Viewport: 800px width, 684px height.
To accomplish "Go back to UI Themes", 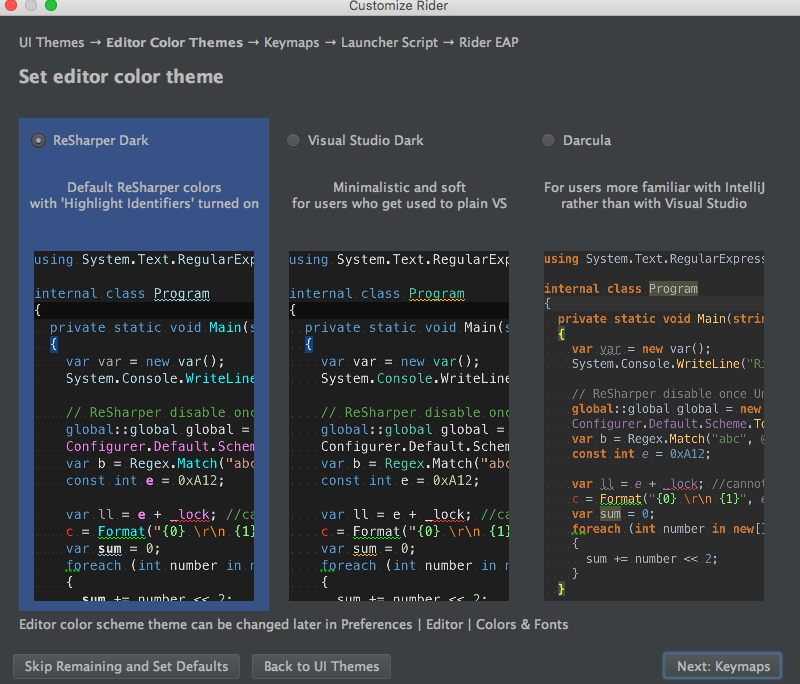I will coord(321,666).
